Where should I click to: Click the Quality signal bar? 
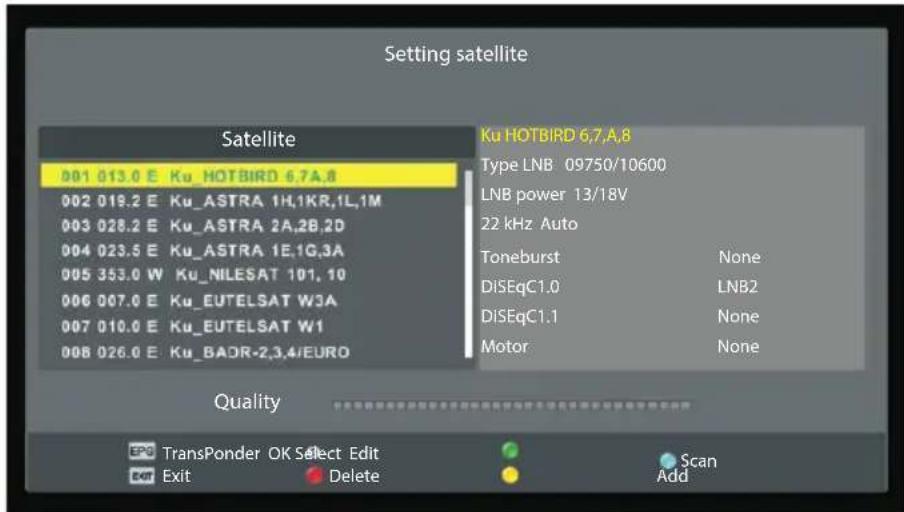(x=512, y=406)
